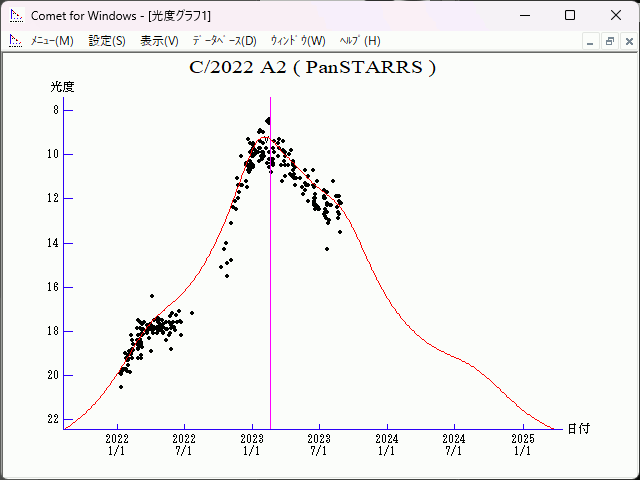Image resolution: width=640 pixels, height=480 pixels.
Task: Click the 2022 7/1 date axis tick label
Action: [184, 445]
